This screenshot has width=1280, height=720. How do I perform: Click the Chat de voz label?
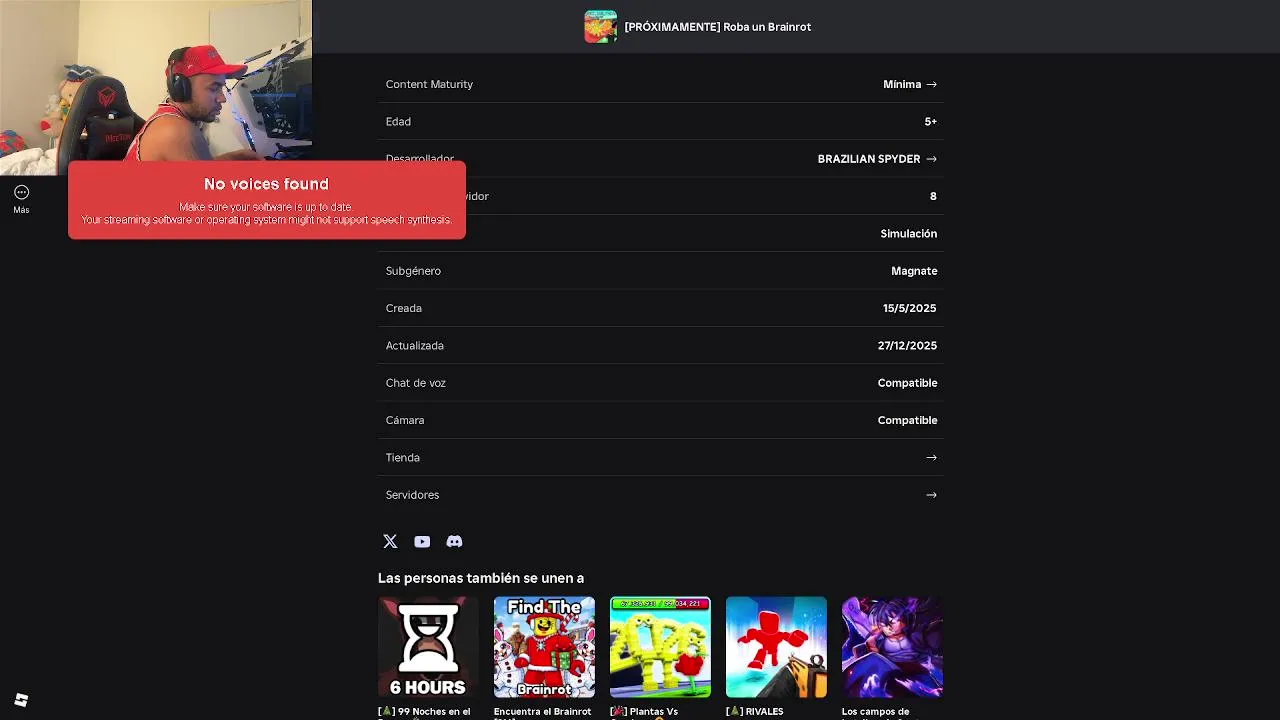tap(416, 383)
